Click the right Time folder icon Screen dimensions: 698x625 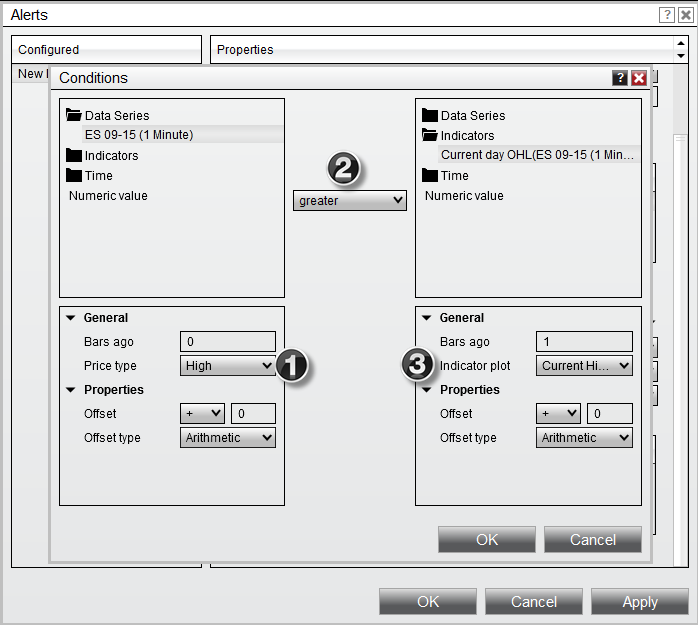(430, 176)
